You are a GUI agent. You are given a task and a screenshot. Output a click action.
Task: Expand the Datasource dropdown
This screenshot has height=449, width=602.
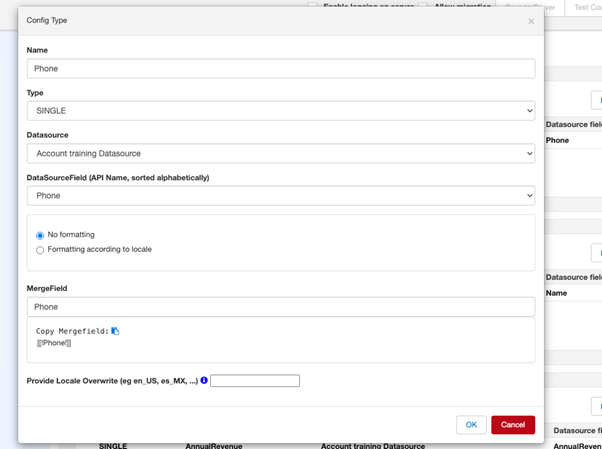coord(280,154)
